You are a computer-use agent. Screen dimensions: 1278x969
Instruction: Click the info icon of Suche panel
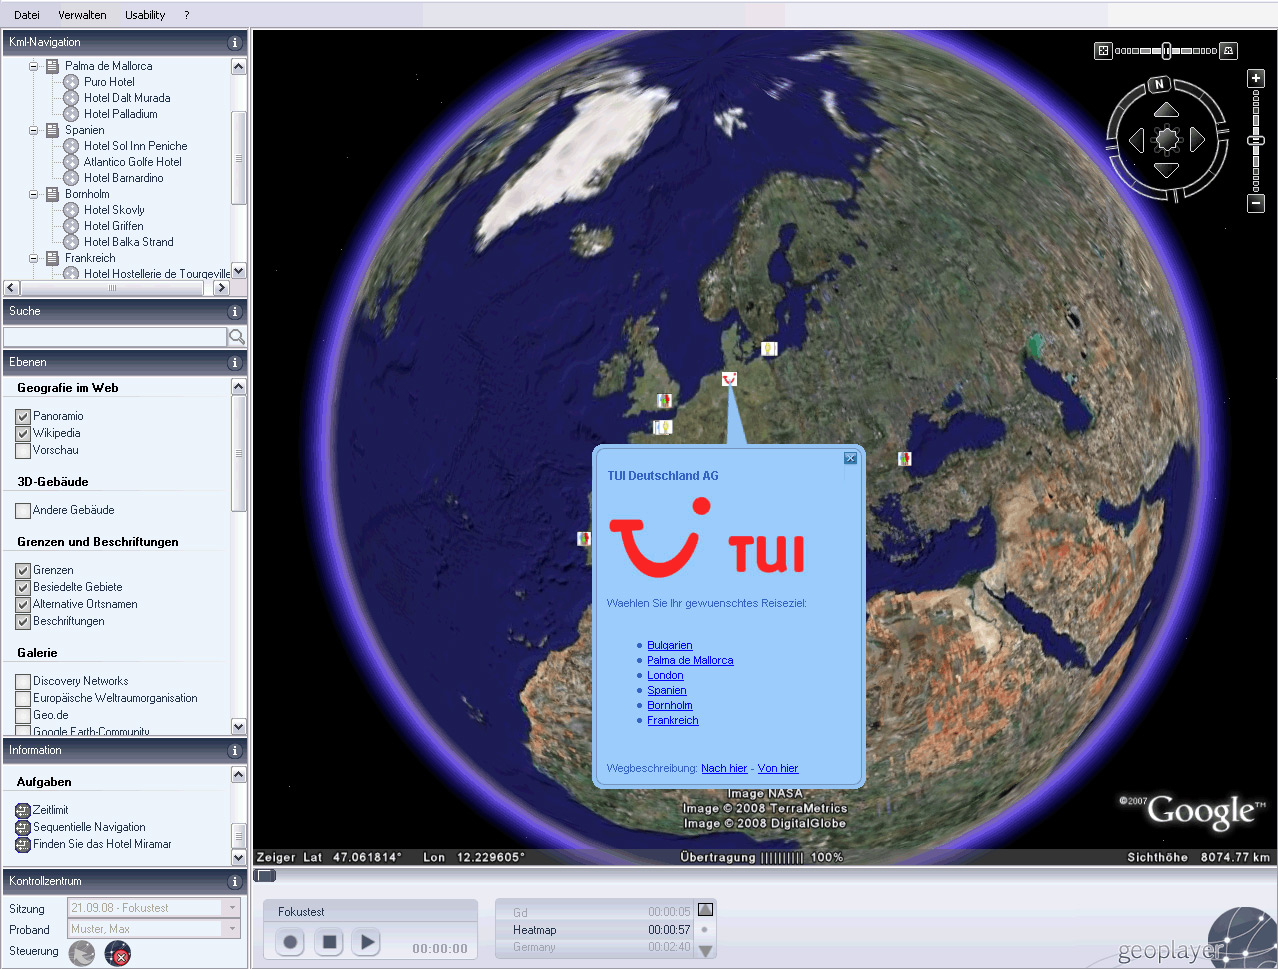click(x=235, y=312)
